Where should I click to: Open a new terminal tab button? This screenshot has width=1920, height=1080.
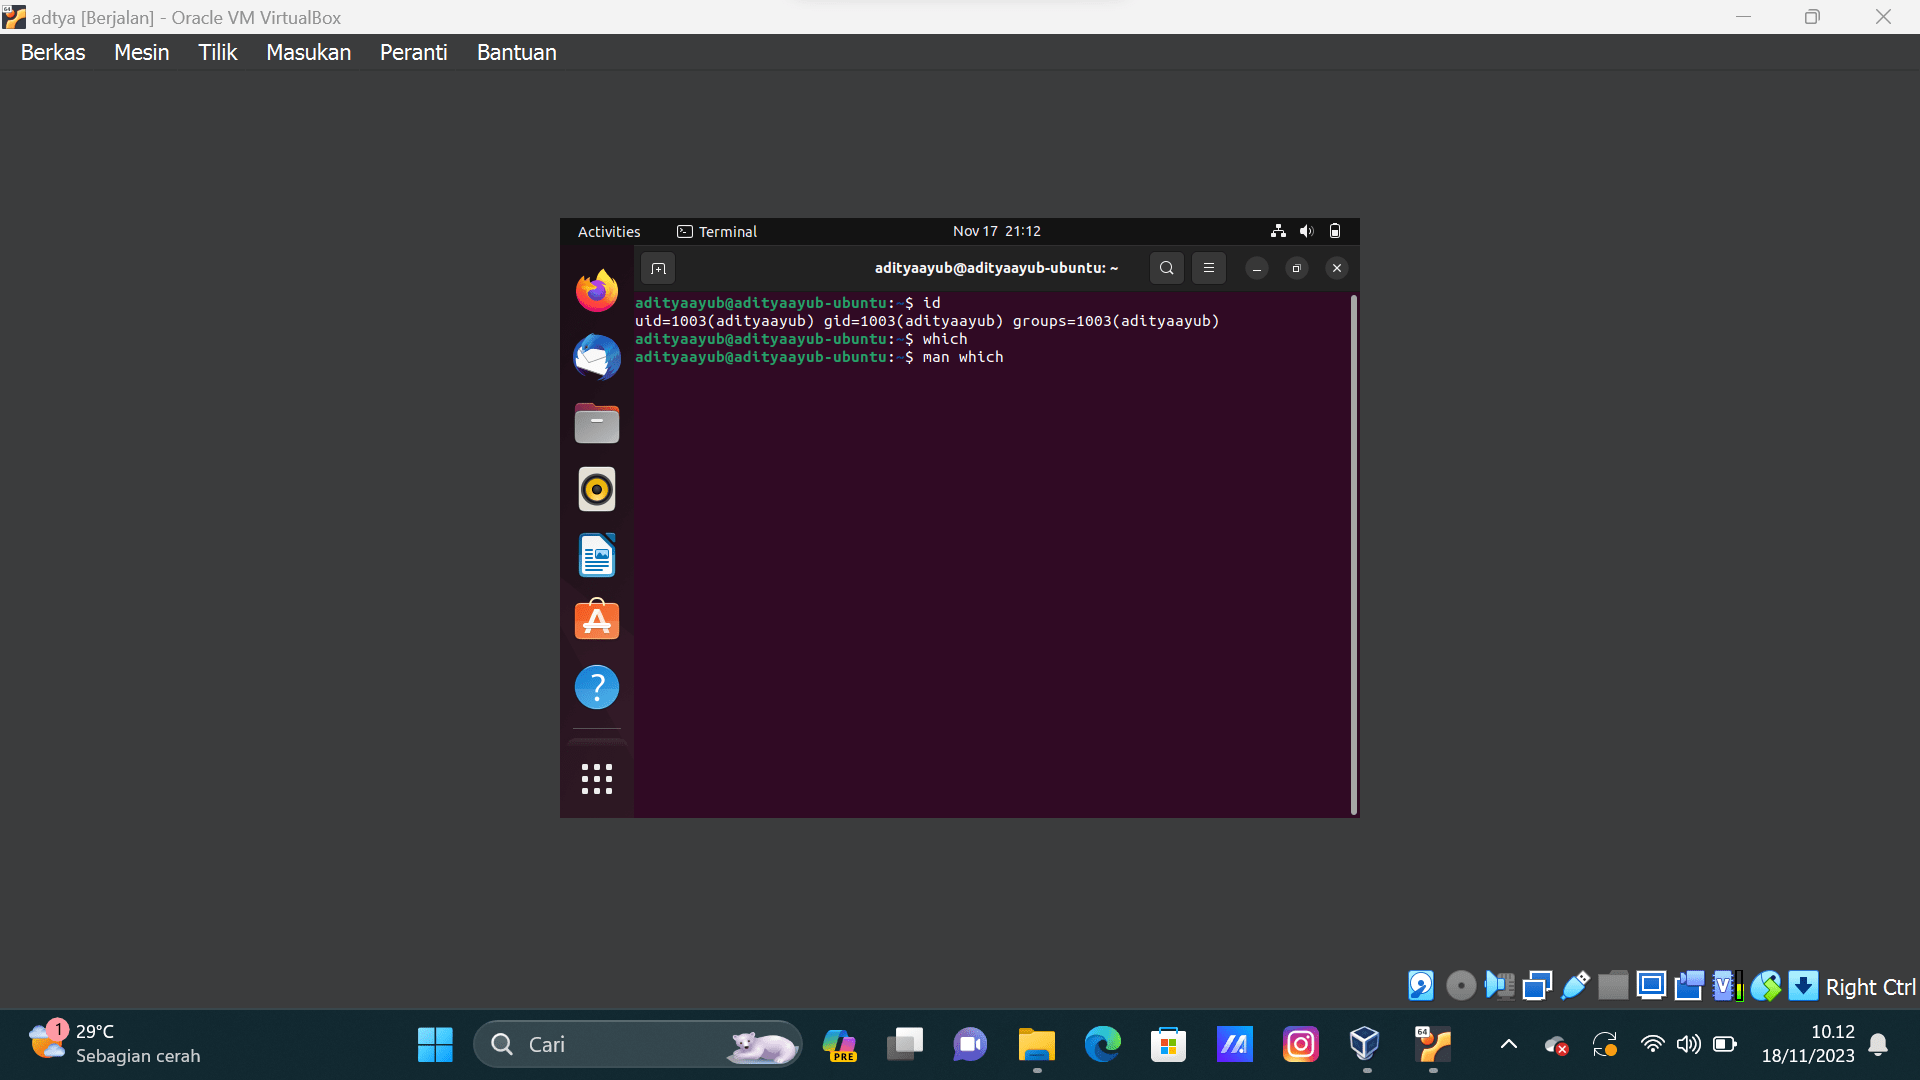click(658, 268)
